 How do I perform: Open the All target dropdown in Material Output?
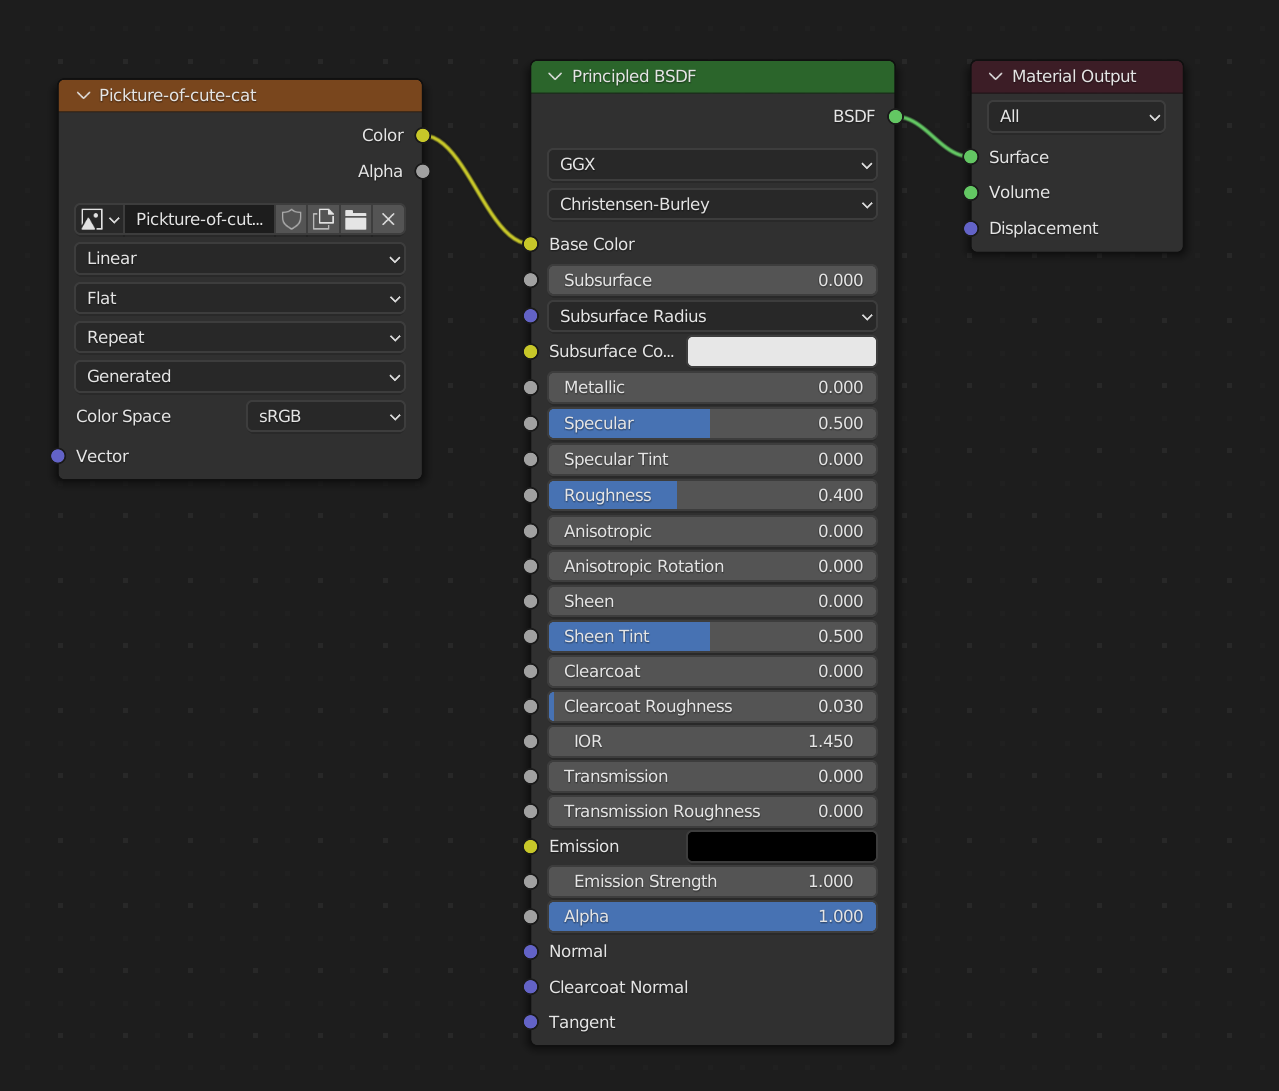click(1076, 117)
